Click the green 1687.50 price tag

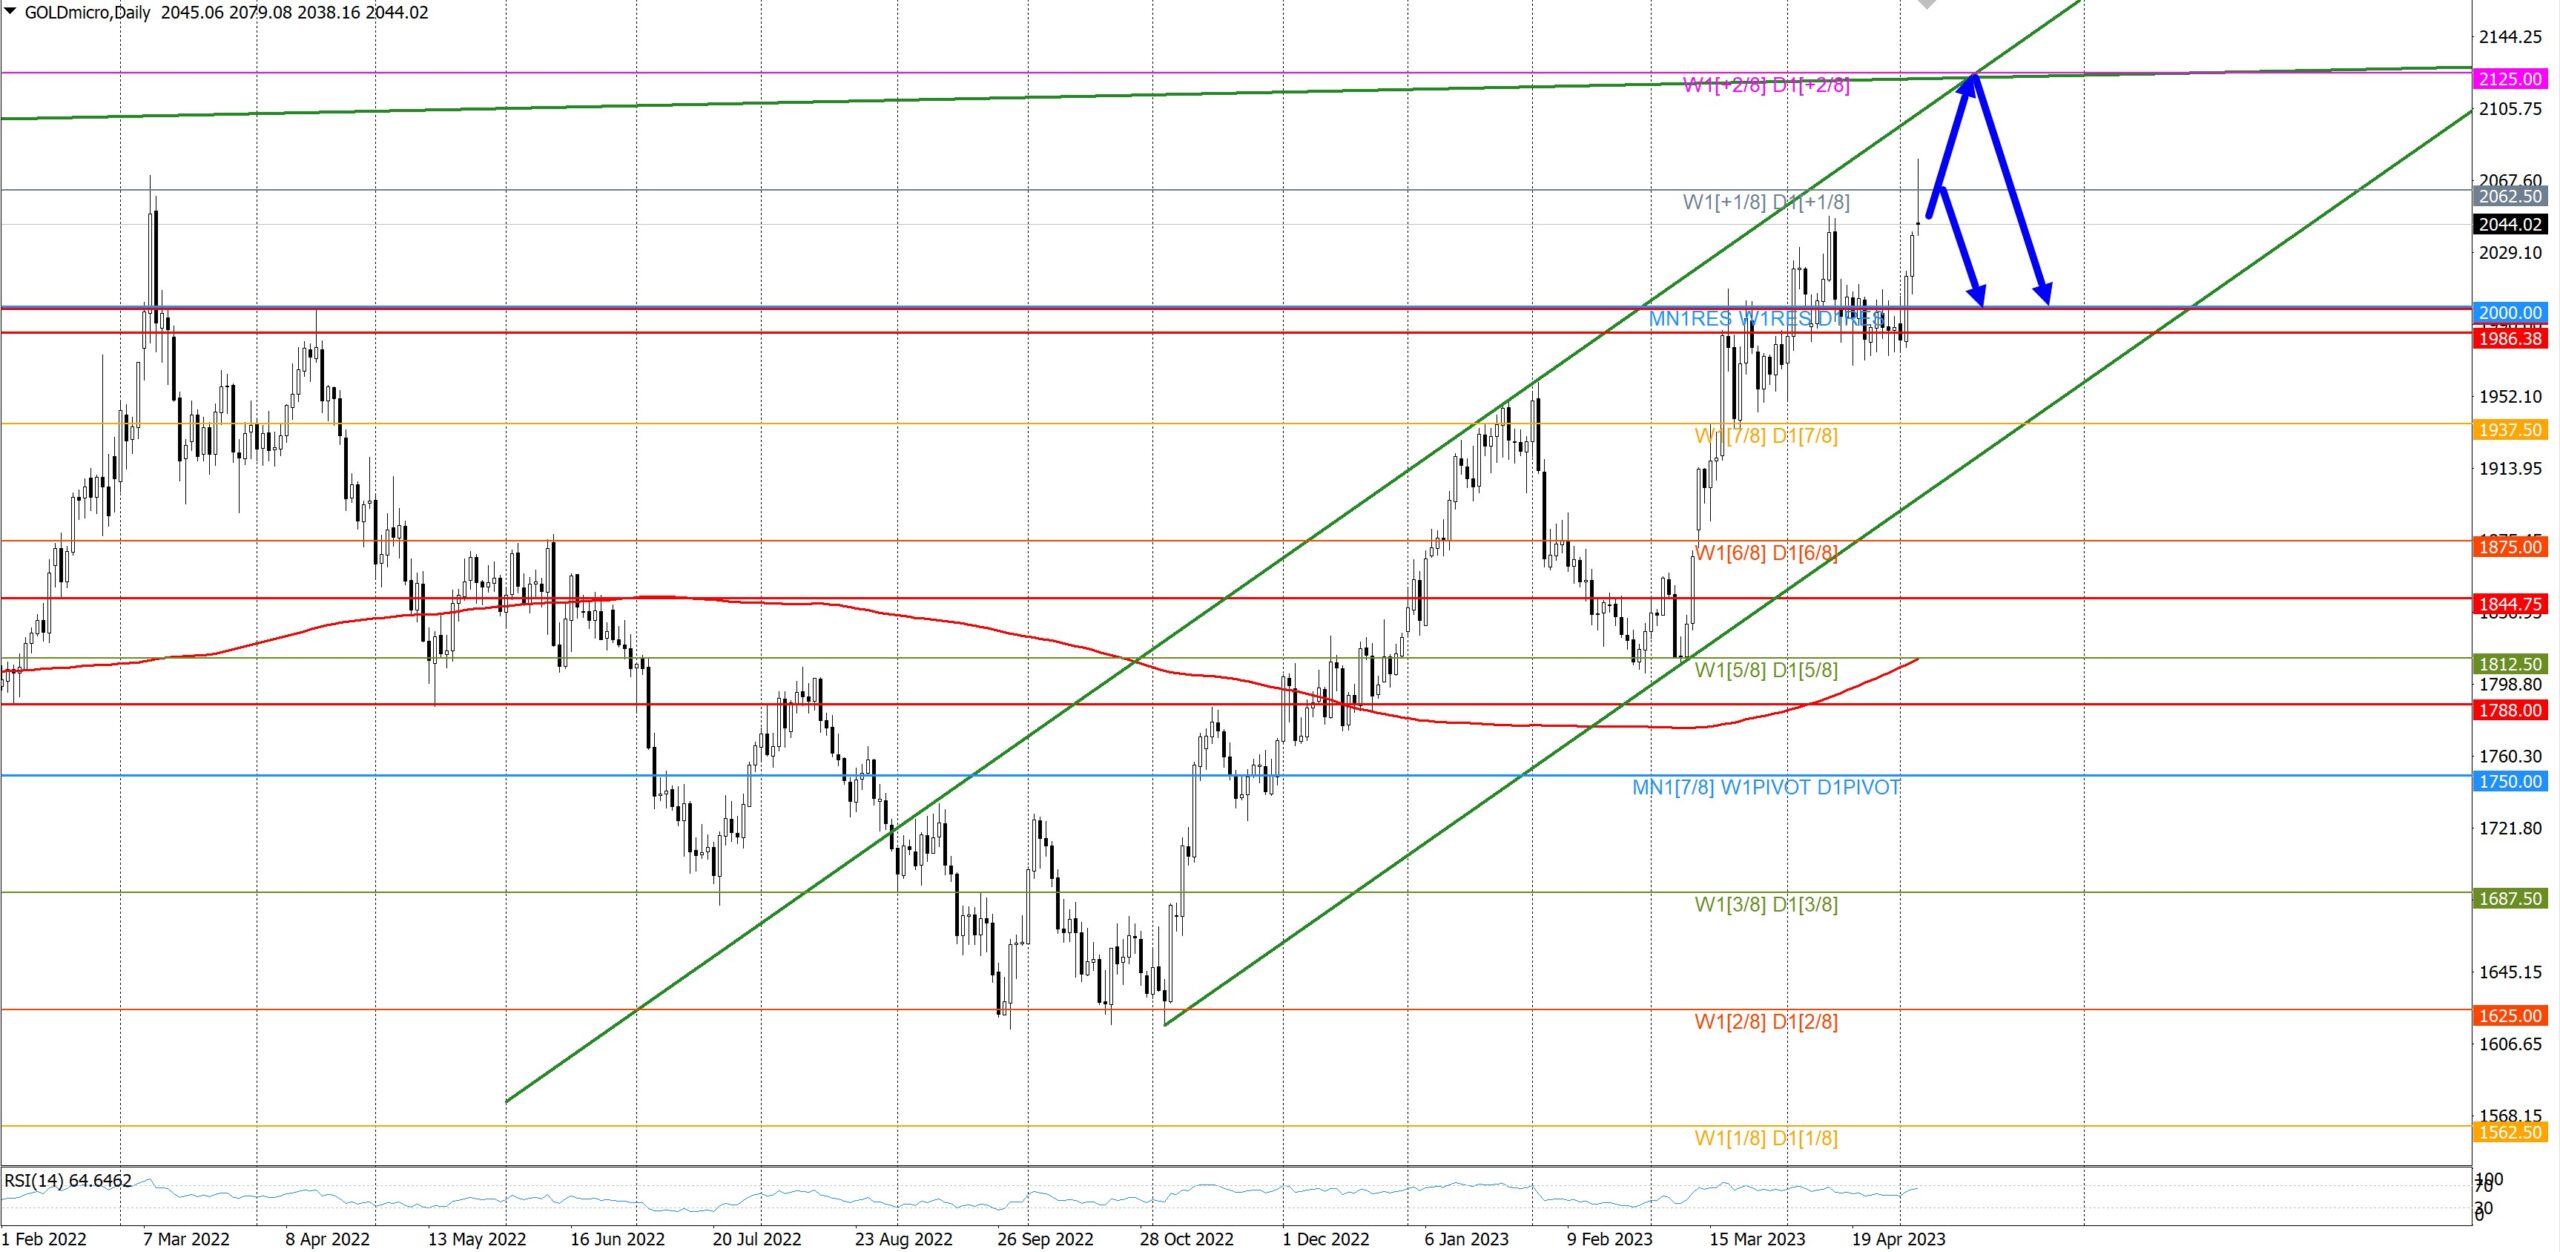click(2509, 899)
